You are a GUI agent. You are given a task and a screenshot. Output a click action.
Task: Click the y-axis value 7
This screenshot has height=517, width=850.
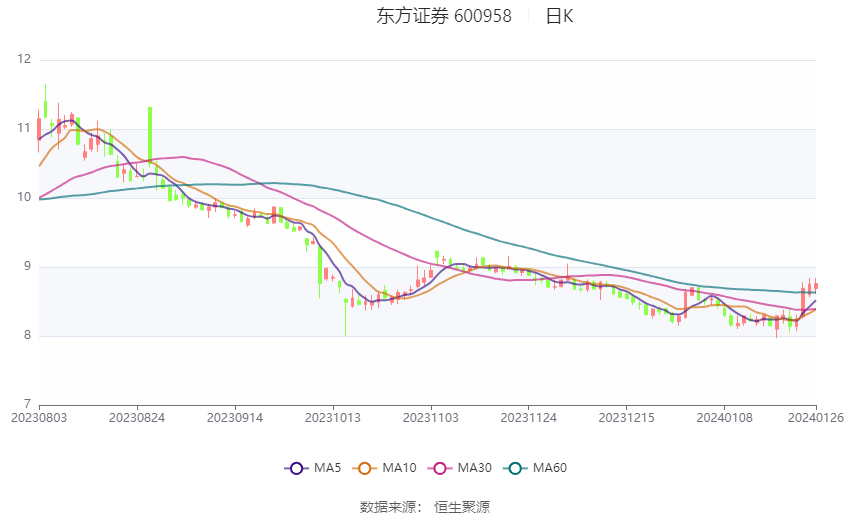[x=28, y=404]
